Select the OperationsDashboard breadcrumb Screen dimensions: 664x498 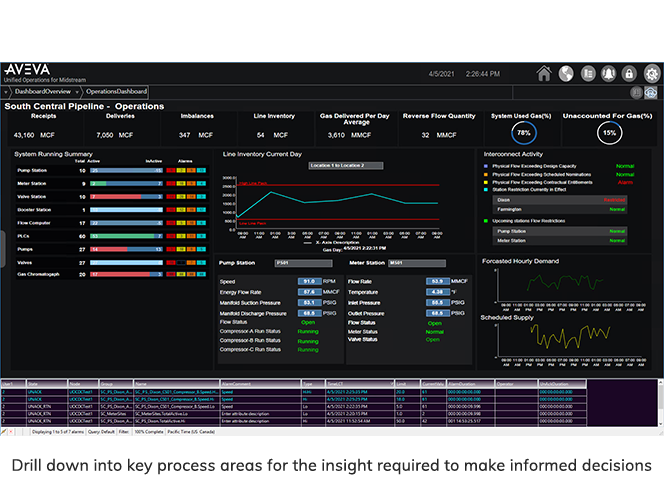116,91
